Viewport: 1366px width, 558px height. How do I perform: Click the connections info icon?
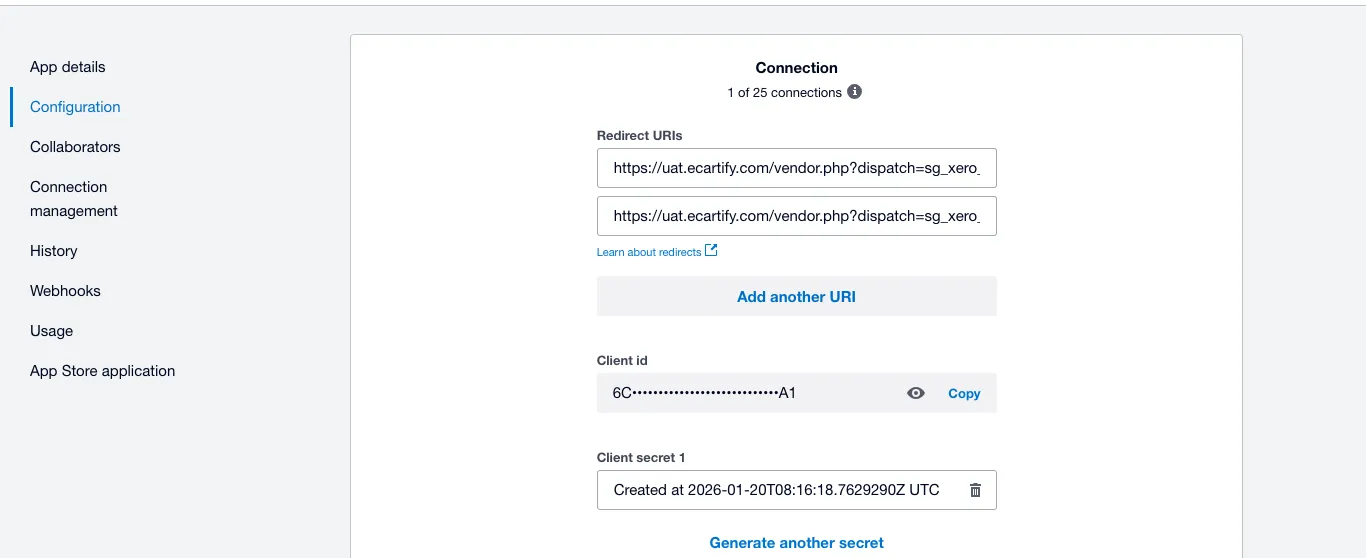tap(854, 92)
